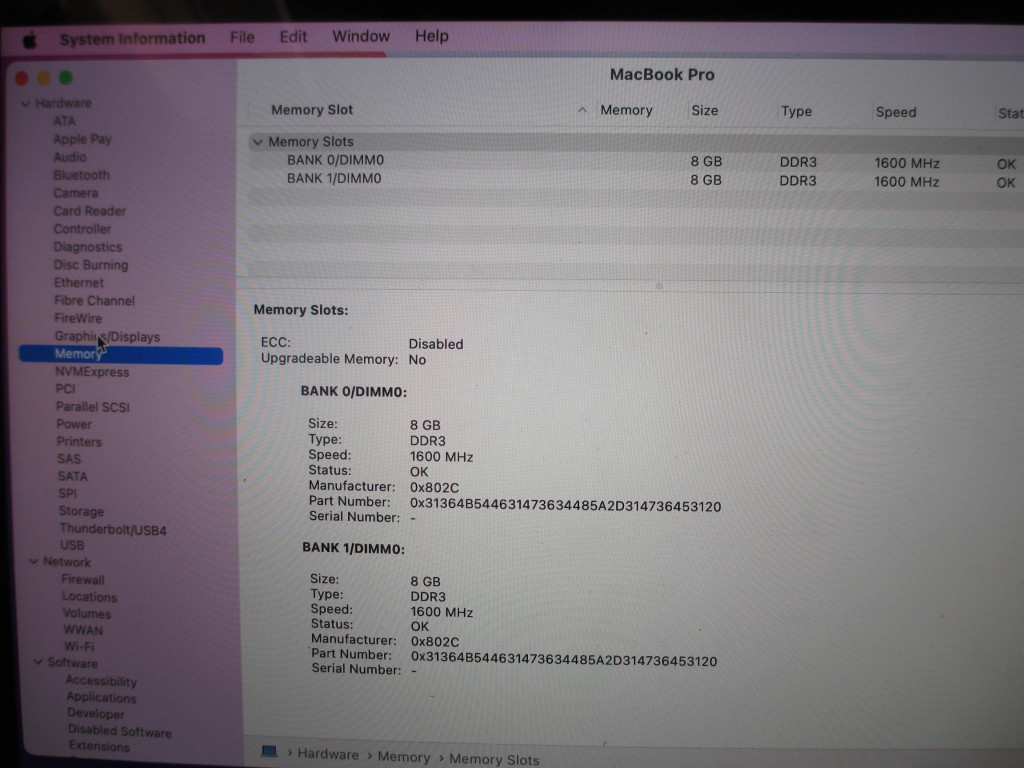1024x768 pixels.
Task: Select SPI in the sidebar
Action: [x=67, y=494]
